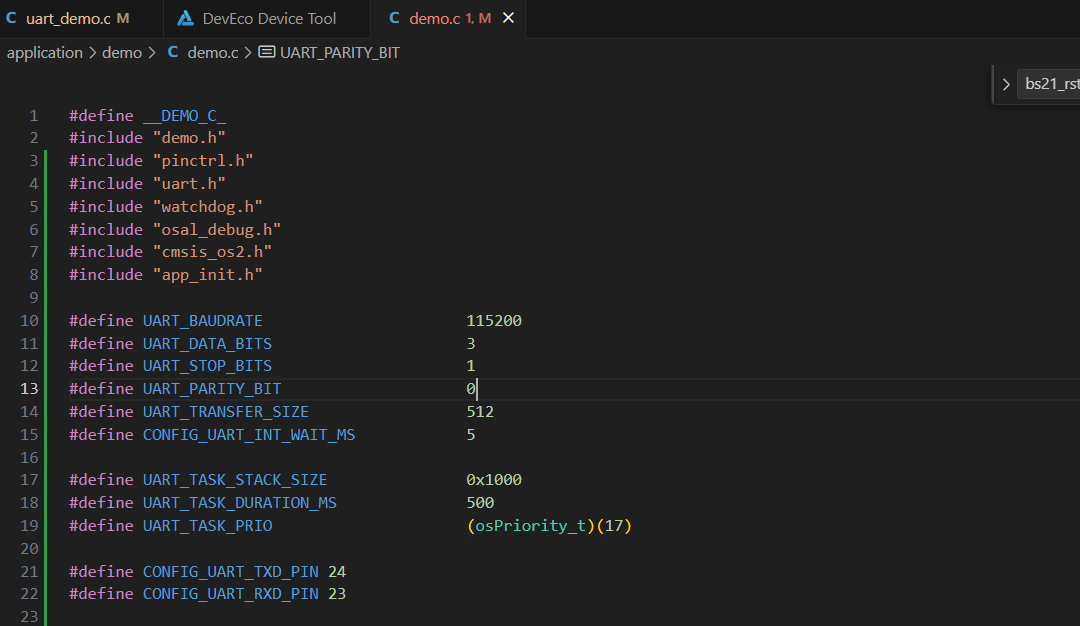Screen dimensions: 1080x626
Task: Click the UART_TASK_STACK_SIZE macro name
Action: tap(235, 479)
